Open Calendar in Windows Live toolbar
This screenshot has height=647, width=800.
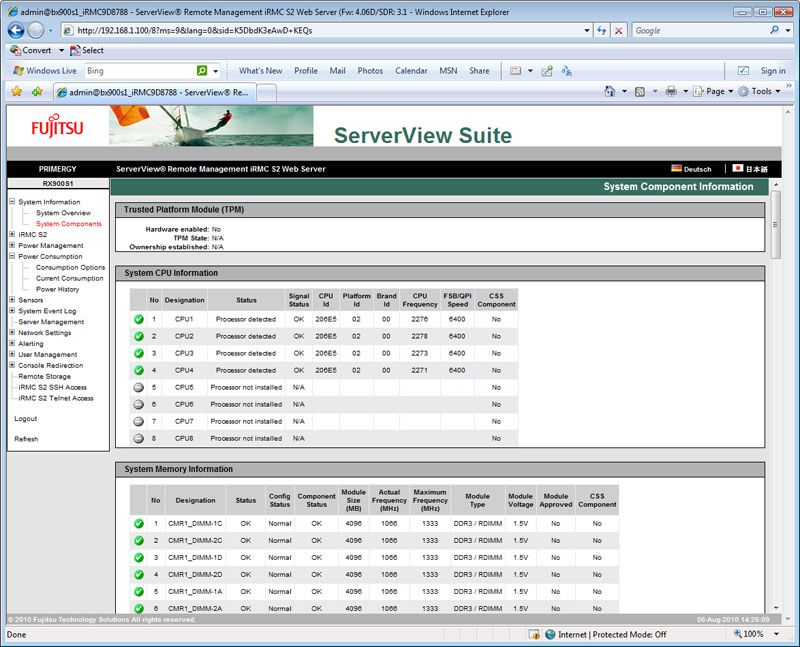tap(411, 70)
